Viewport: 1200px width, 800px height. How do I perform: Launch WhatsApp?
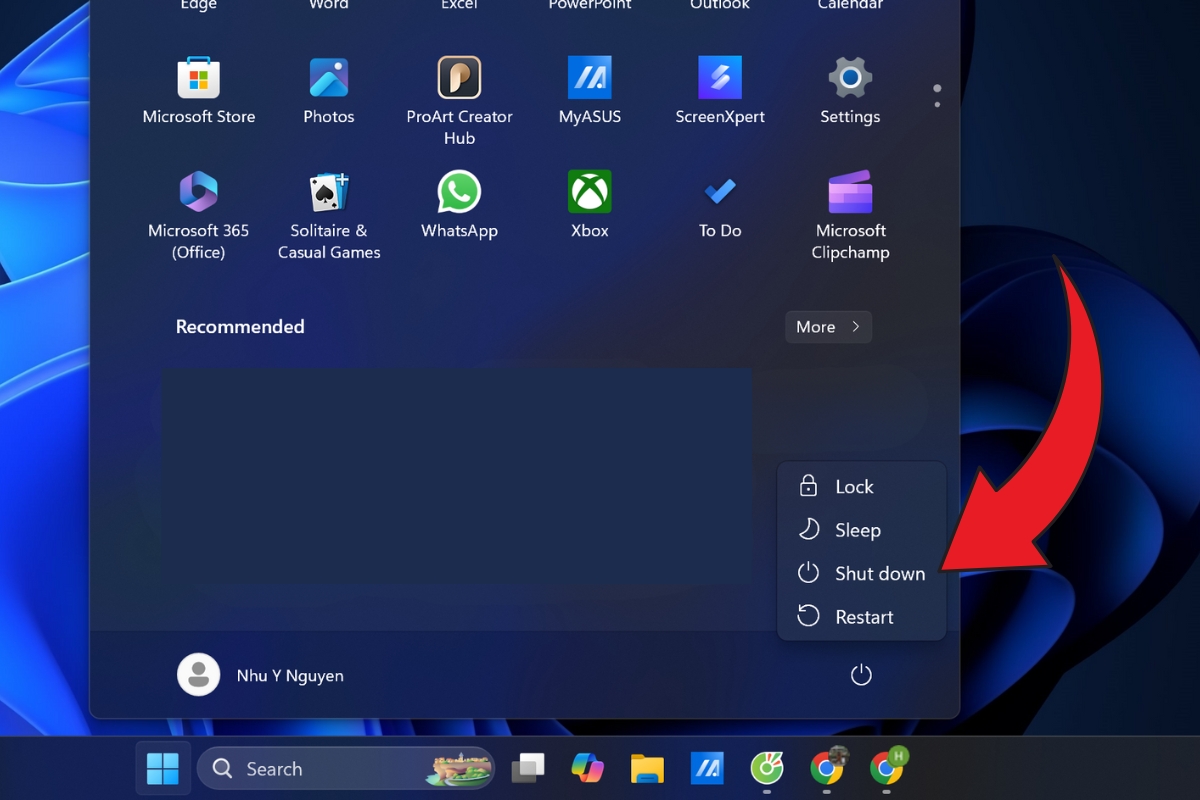click(x=459, y=205)
